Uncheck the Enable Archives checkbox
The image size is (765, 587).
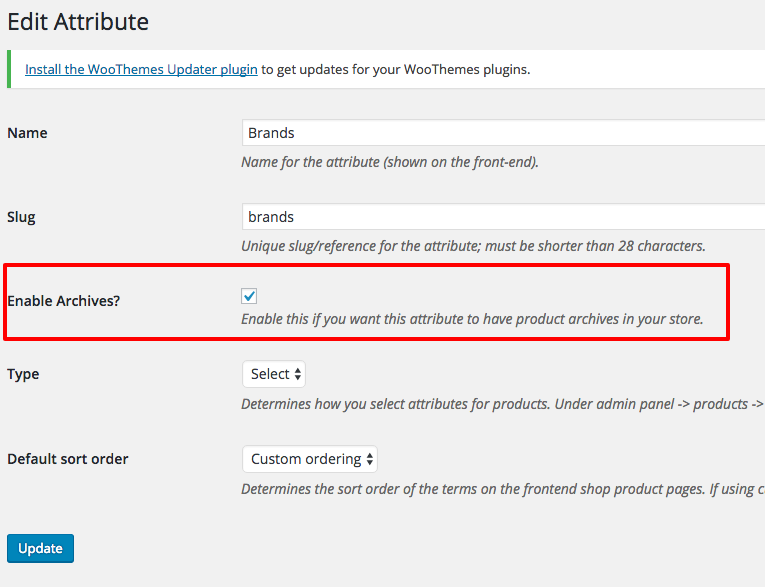point(249,296)
